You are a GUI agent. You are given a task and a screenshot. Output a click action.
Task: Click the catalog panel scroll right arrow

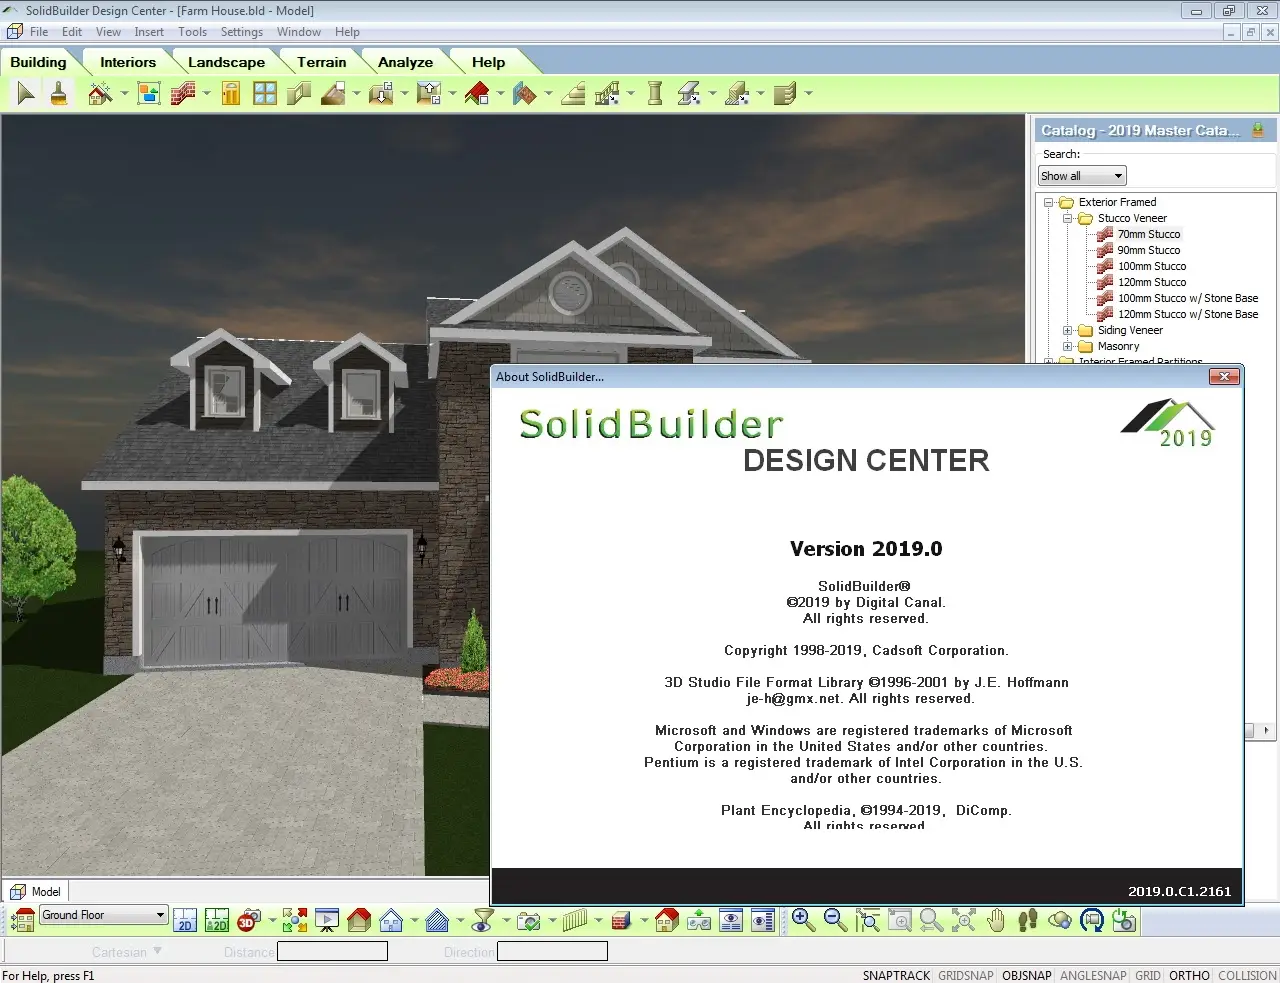[x=1266, y=730]
